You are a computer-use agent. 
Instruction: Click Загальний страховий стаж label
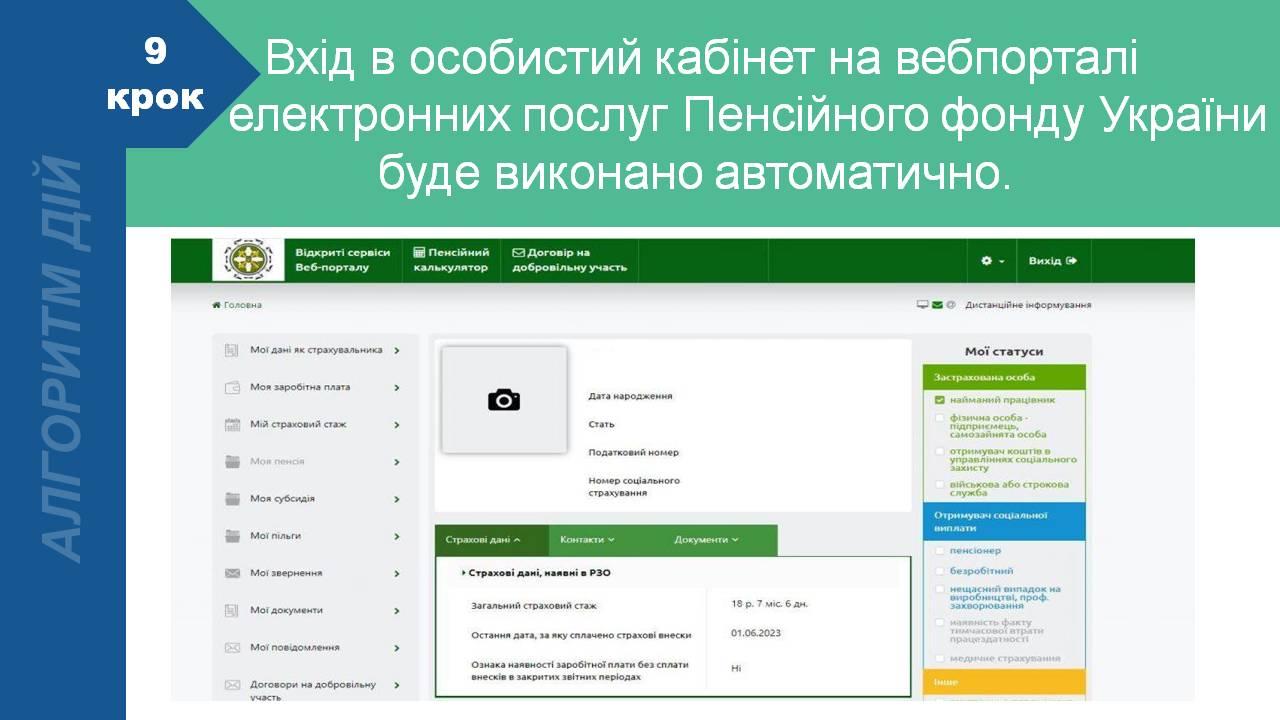(534, 606)
